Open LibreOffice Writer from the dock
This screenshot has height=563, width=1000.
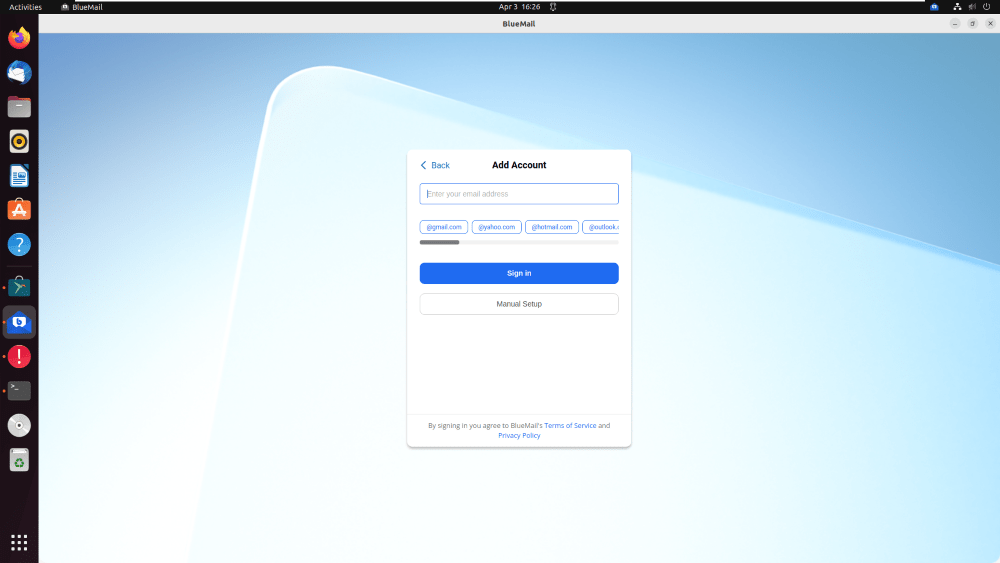(19, 176)
